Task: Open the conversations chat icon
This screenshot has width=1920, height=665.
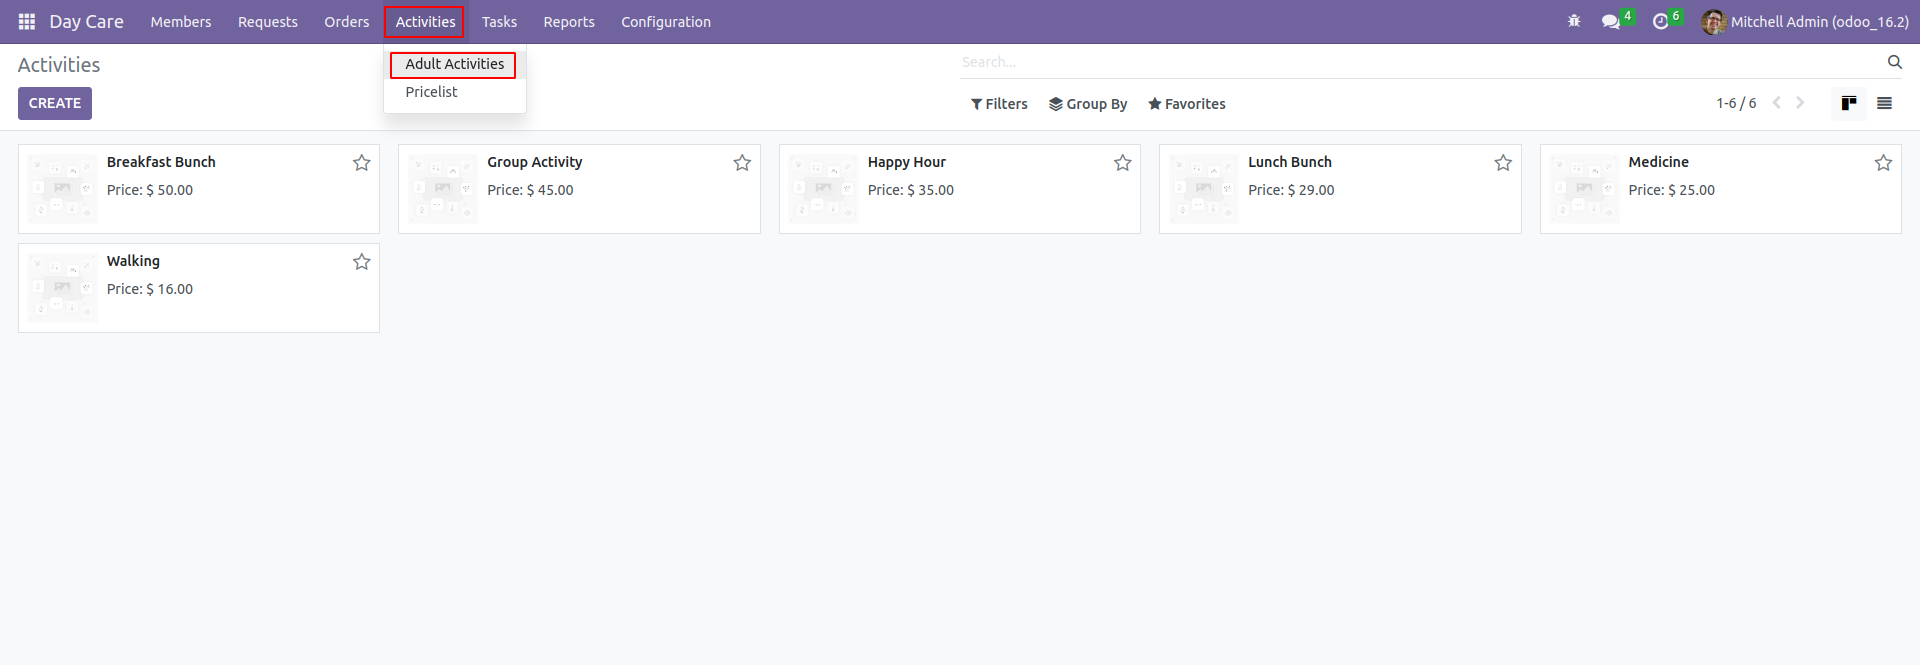Action: (1610, 21)
